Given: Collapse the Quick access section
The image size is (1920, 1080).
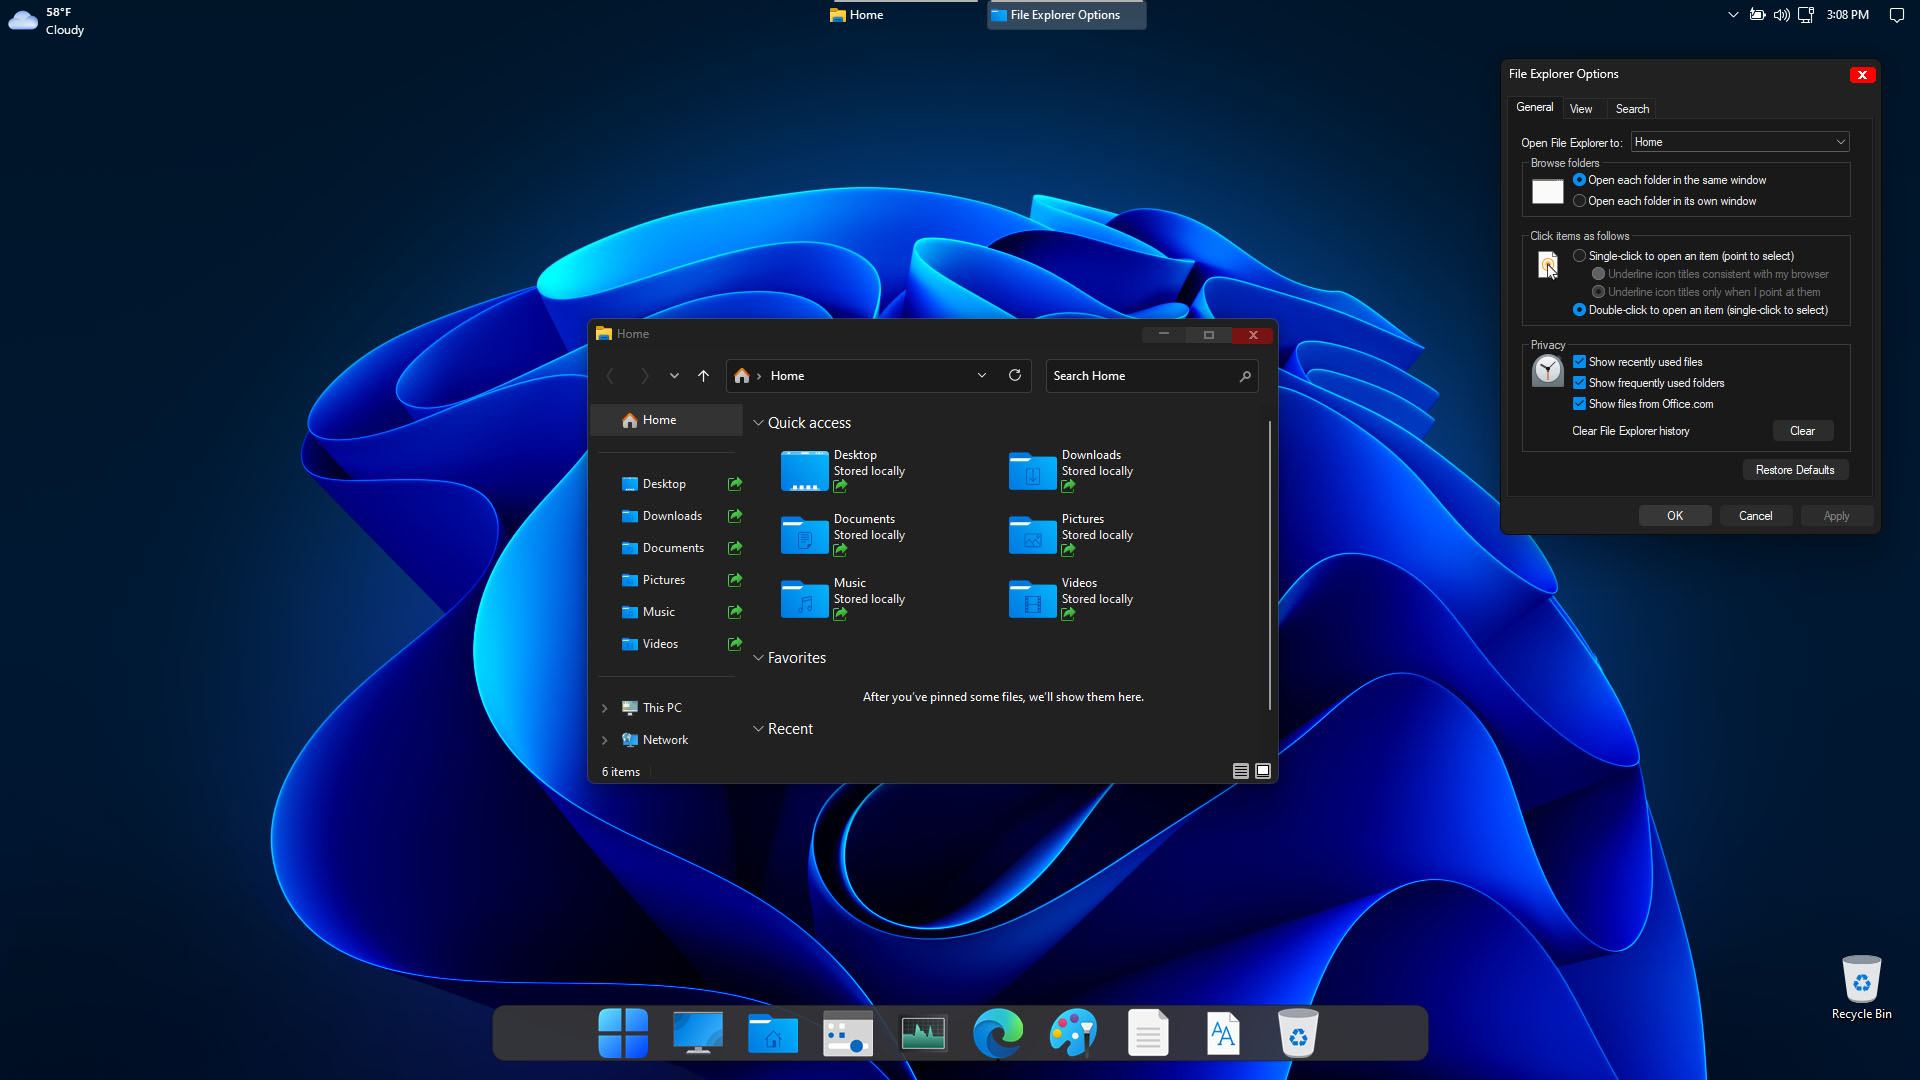Looking at the screenshot, I should (x=758, y=423).
